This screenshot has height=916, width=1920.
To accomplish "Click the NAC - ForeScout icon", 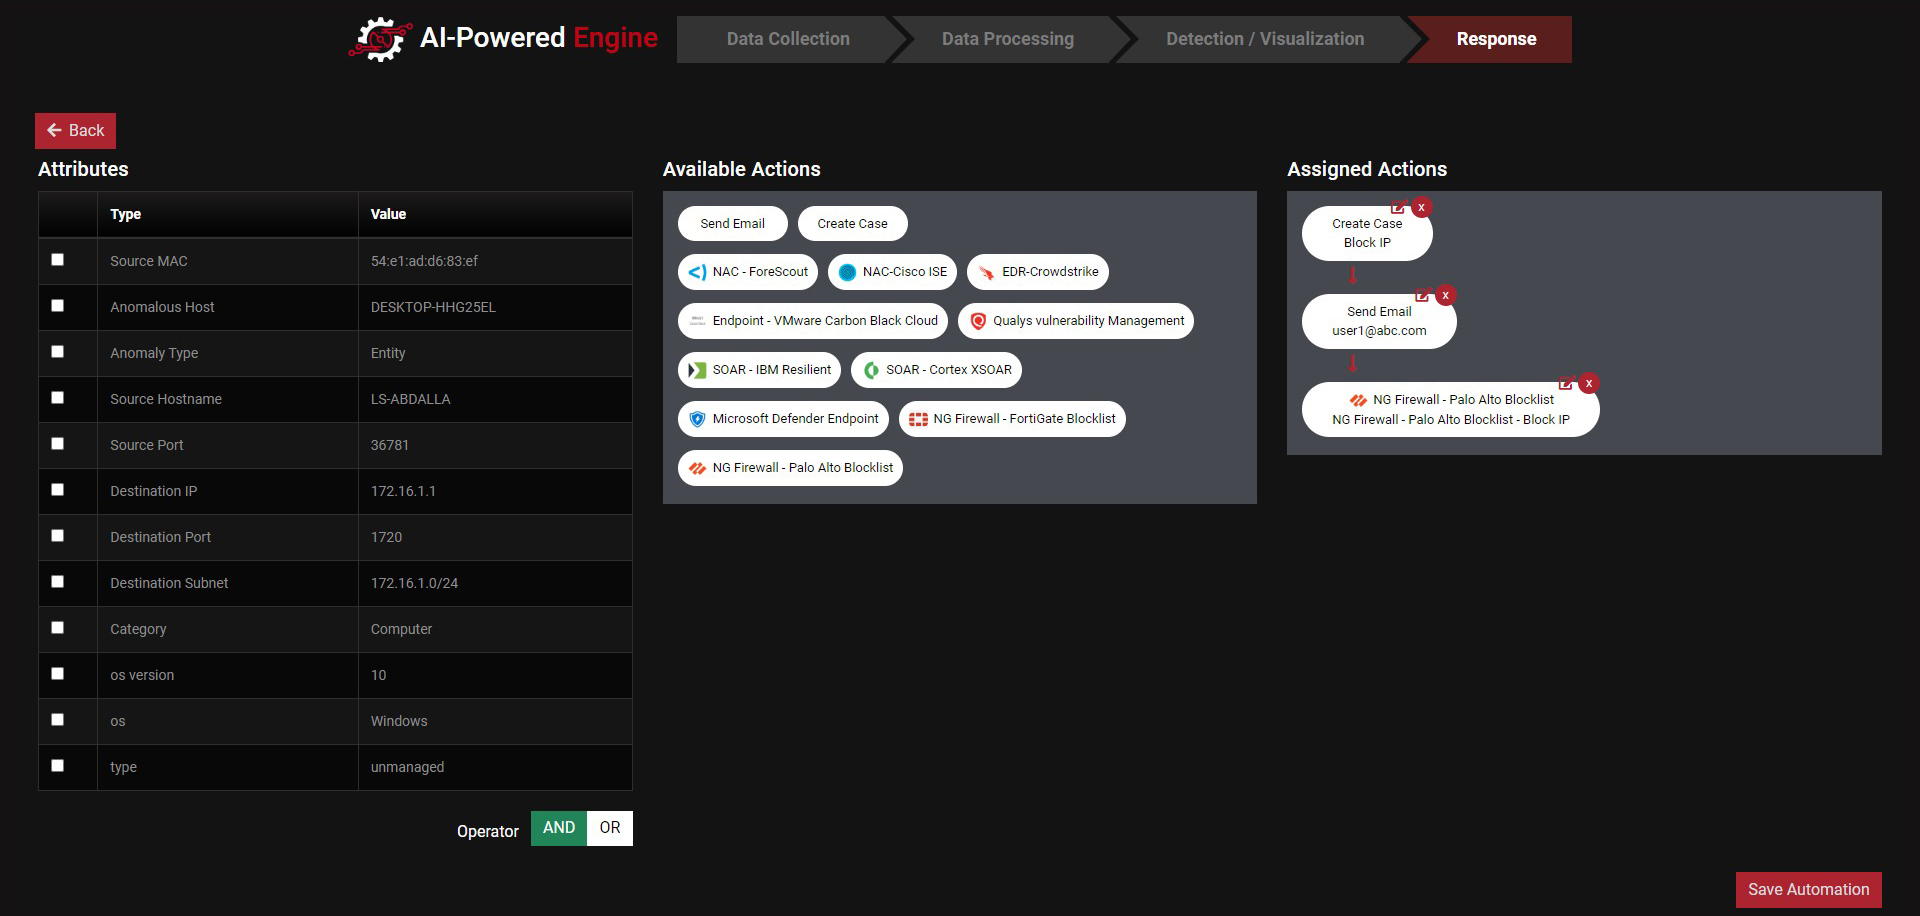I will (x=697, y=272).
